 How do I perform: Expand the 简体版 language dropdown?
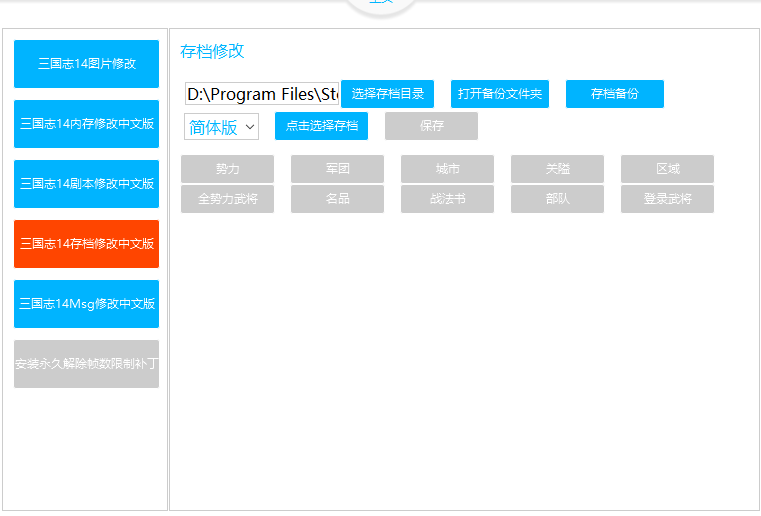tap(221, 127)
